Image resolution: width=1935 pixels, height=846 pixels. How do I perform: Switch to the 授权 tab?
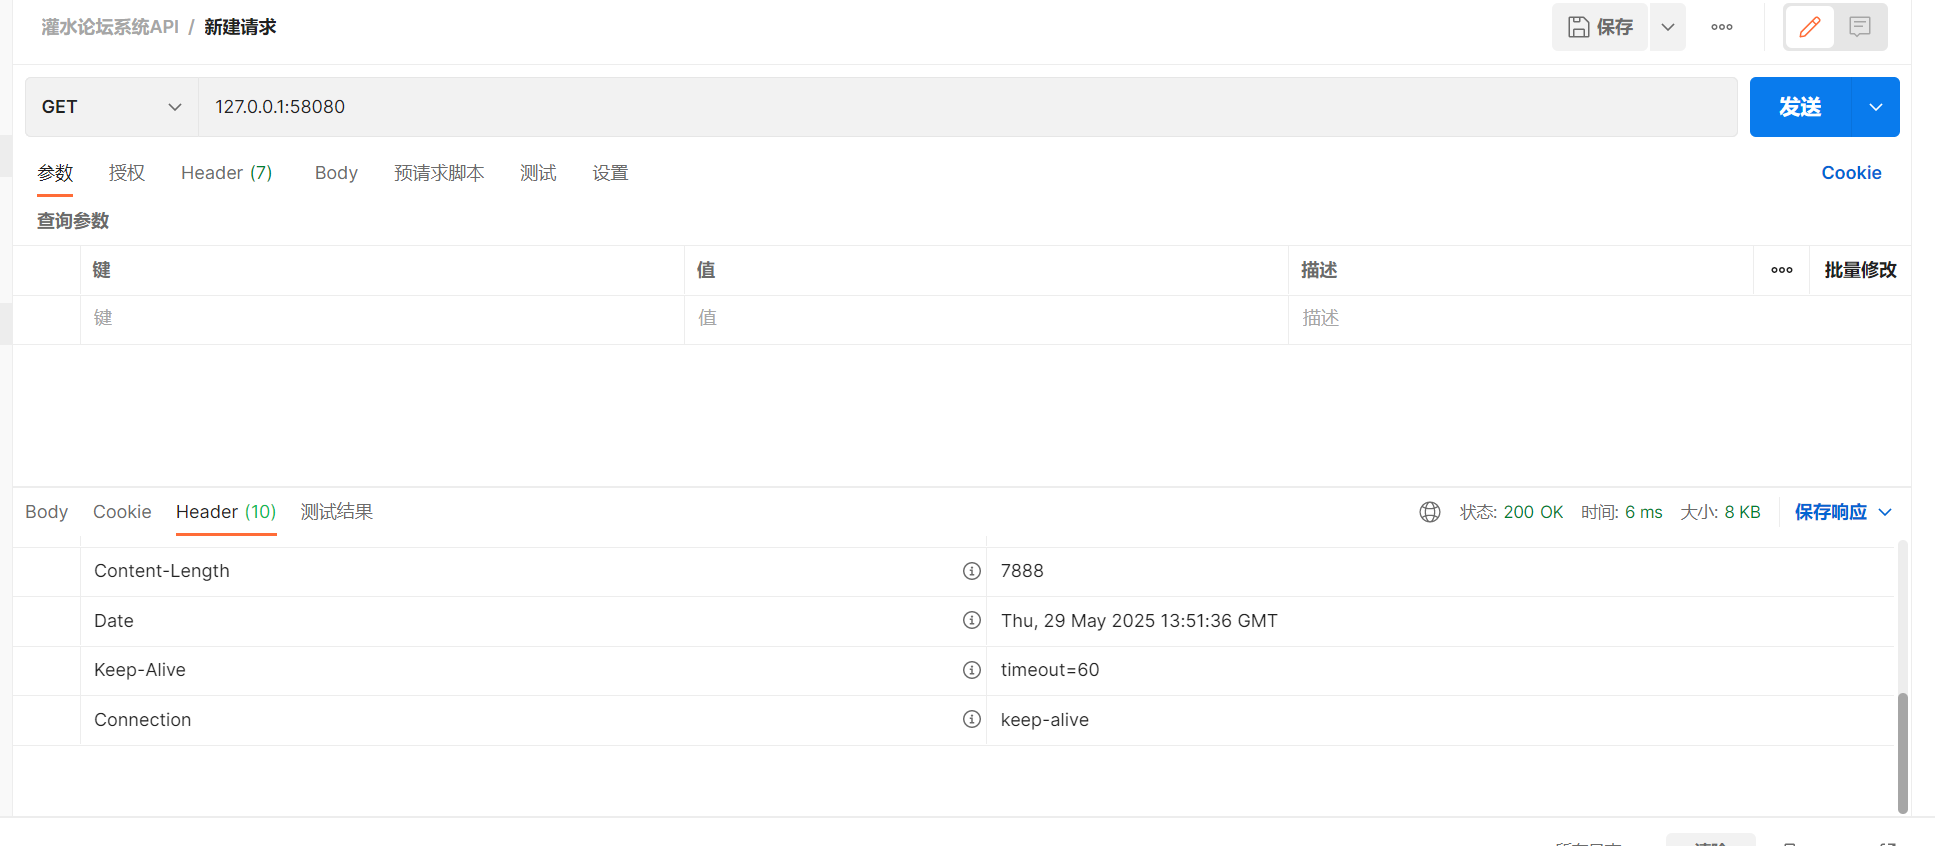127,173
